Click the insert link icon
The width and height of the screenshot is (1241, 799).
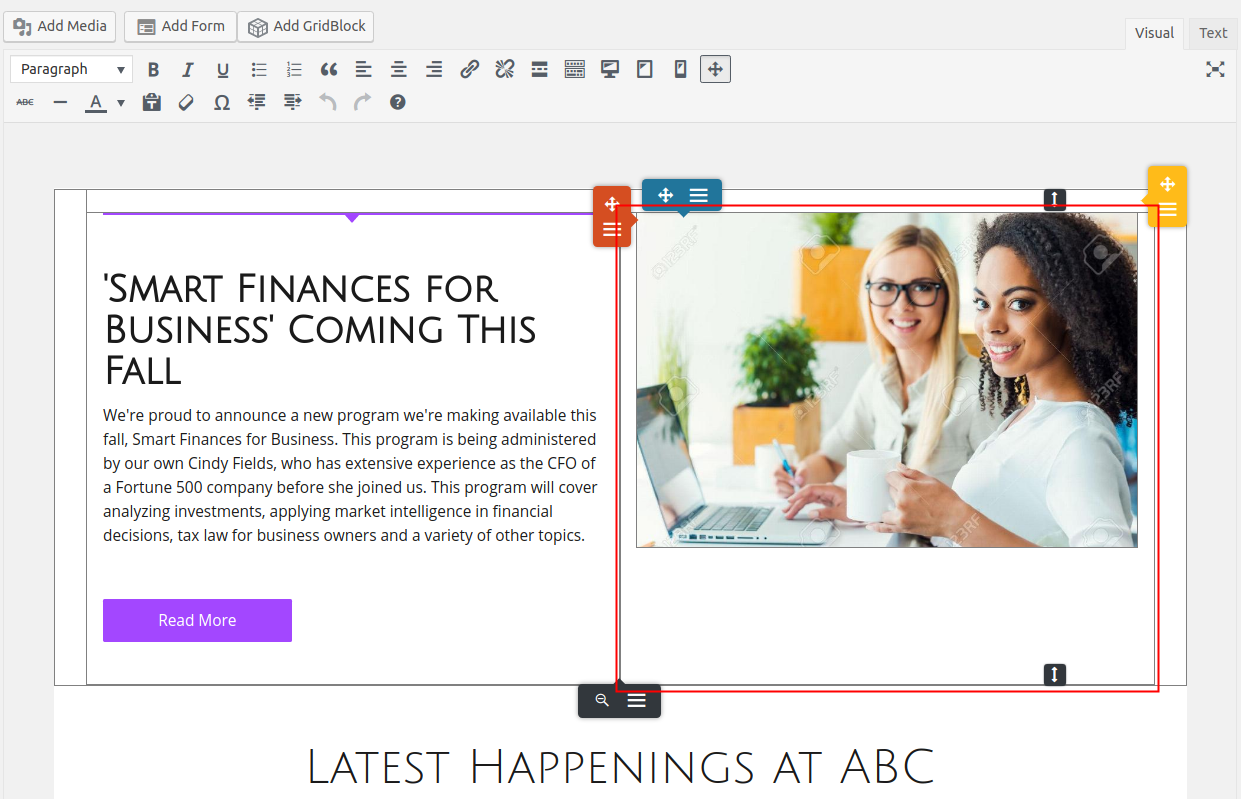[x=469, y=69]
